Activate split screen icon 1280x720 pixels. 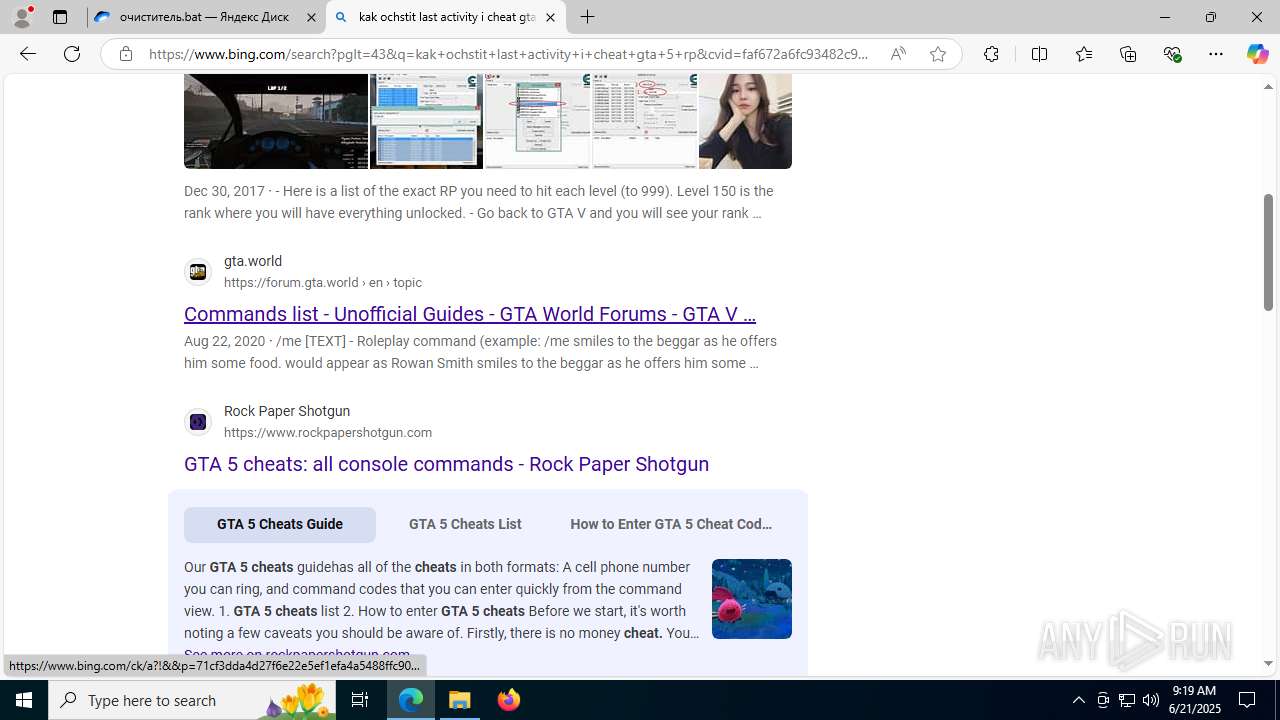(1039, 54)
